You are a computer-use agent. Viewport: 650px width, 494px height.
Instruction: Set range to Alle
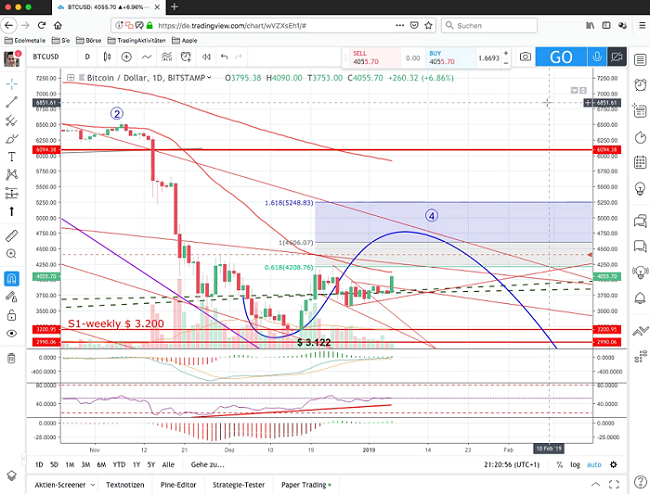coord(168,465)
